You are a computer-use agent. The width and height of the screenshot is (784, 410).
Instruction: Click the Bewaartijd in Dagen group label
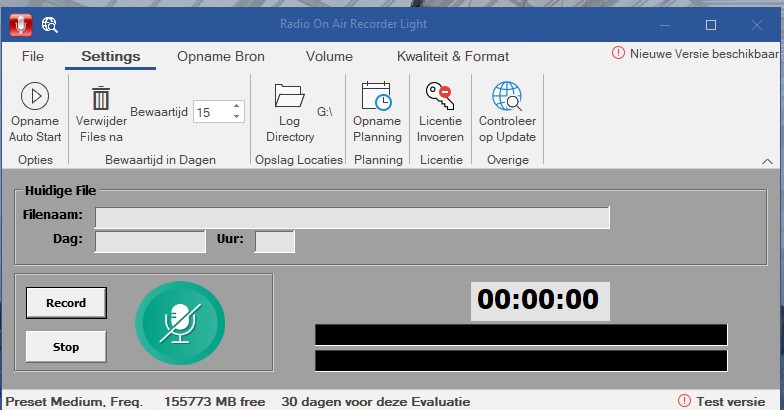pos(160,160)
